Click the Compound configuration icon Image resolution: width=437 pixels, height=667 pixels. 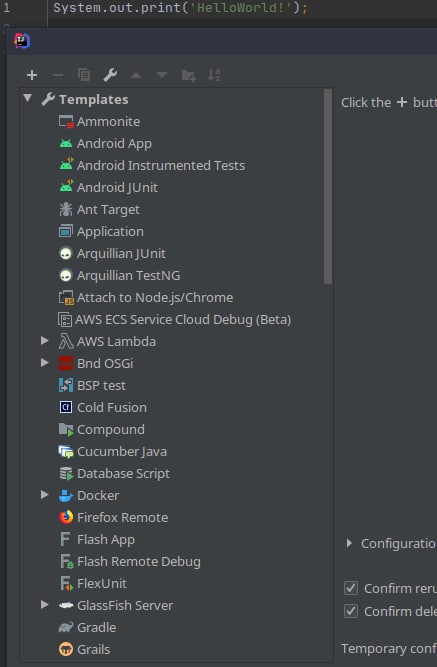tap(66, 430)
